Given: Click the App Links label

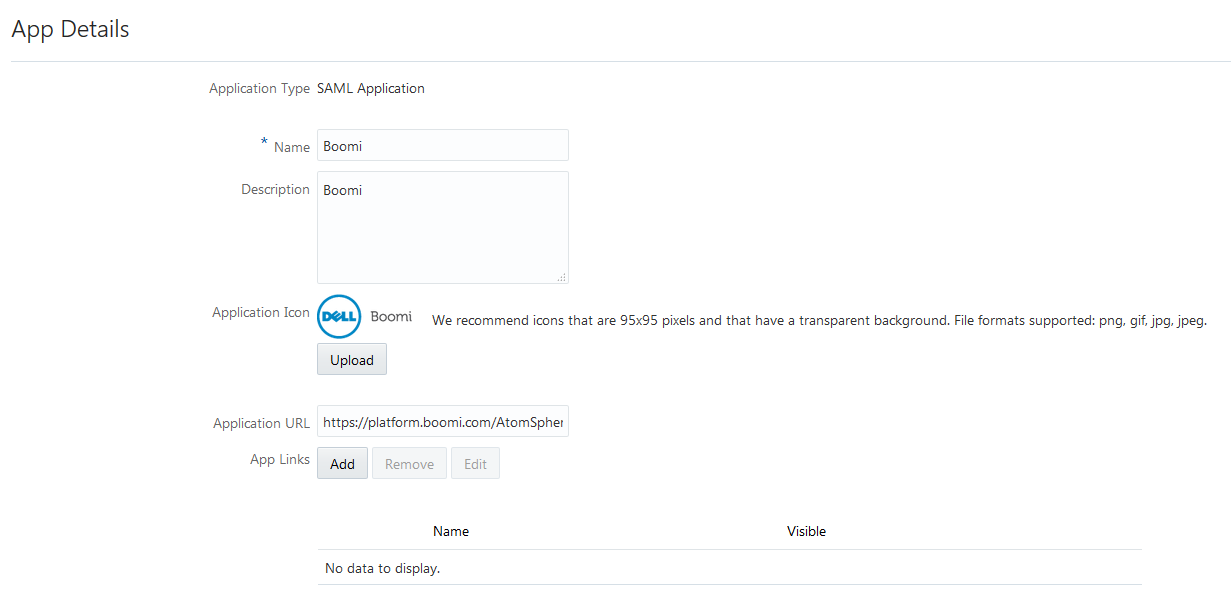Looking at the screenshot, I should [280, 458].
